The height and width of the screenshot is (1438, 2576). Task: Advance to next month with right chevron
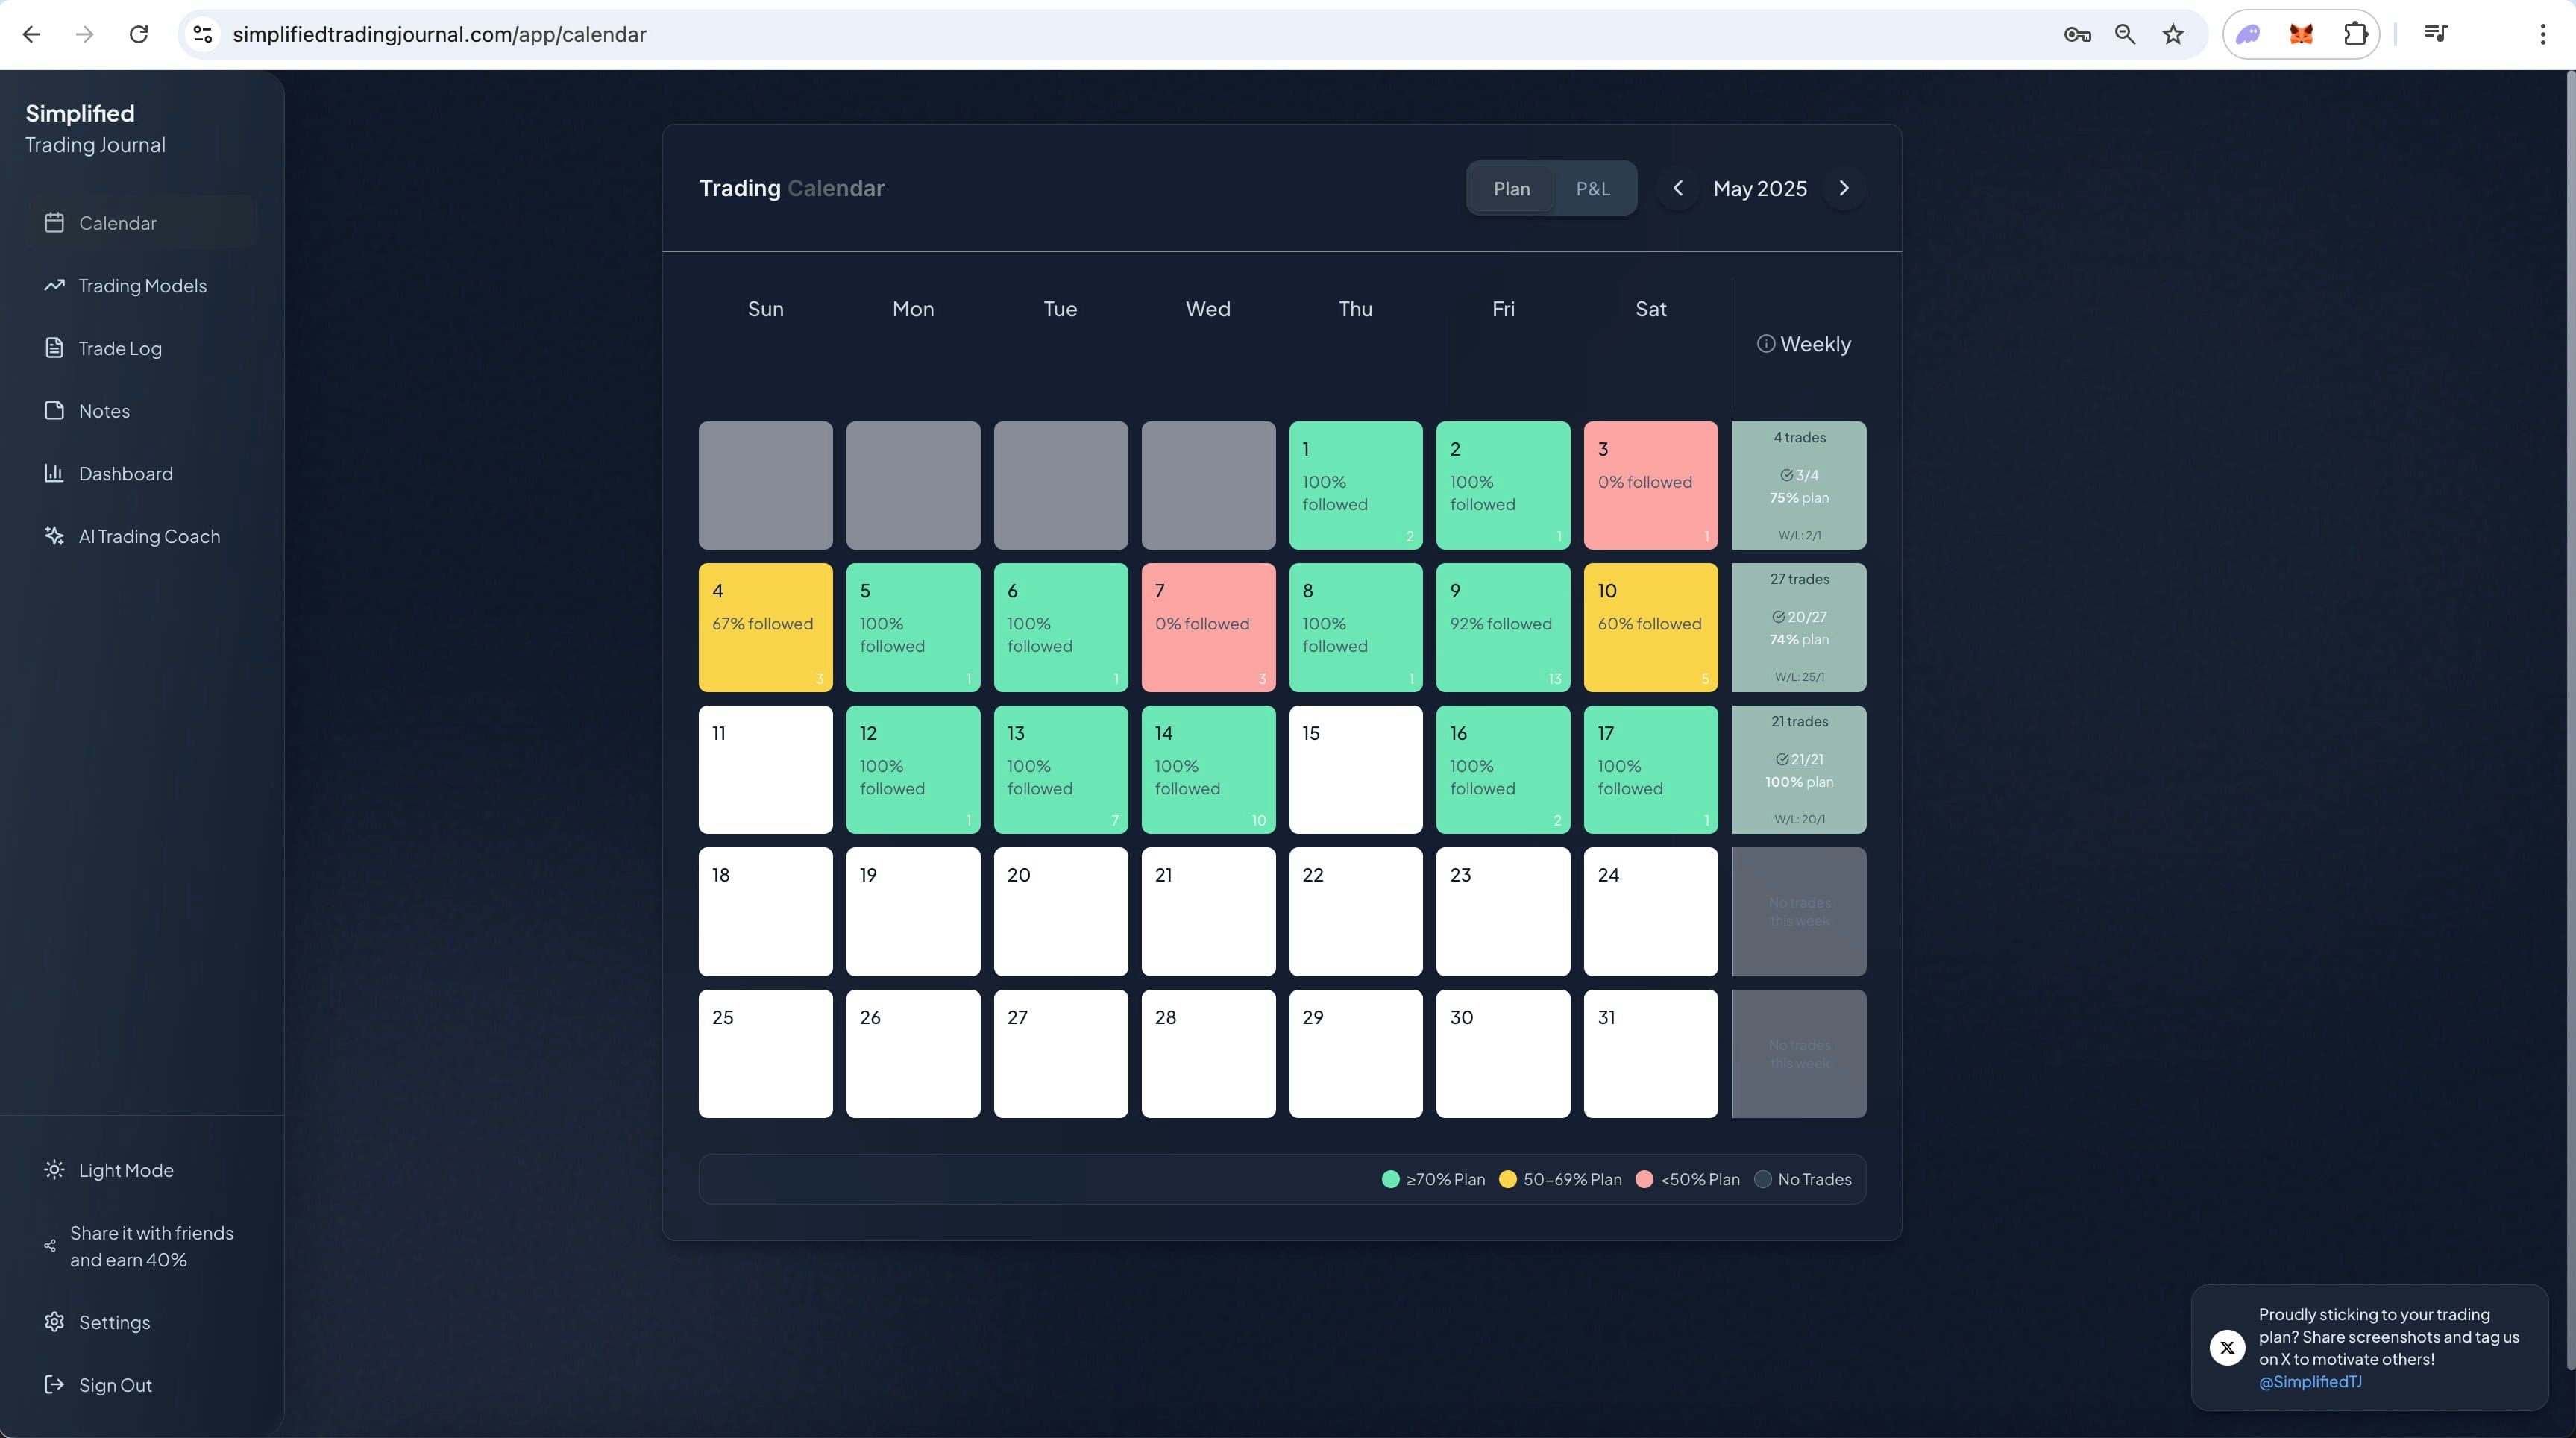coord(1844,188)
